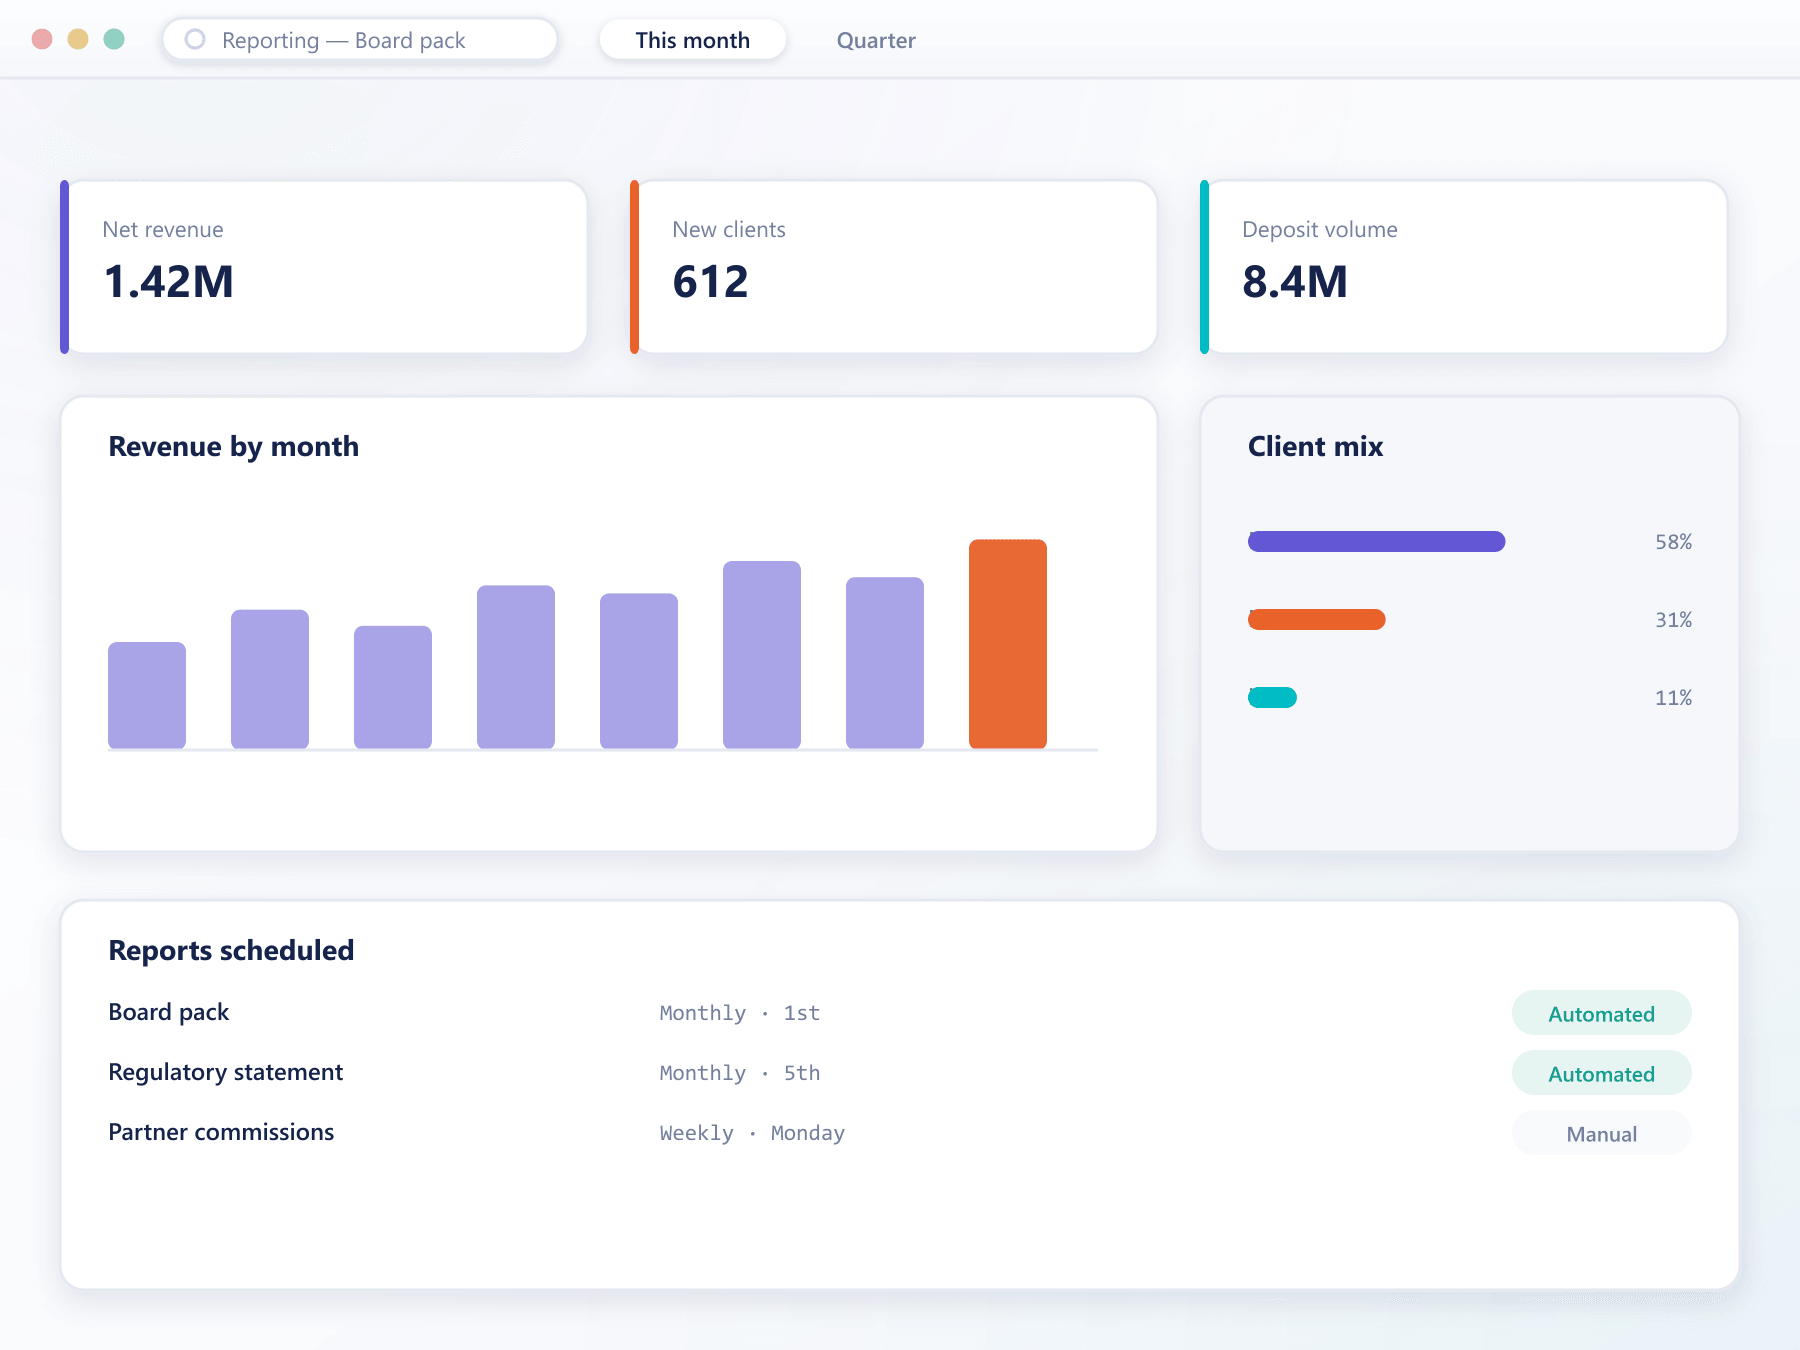Click the 'Monthly · 5th' schedule text
The width and height of the screenshot is (1800, 1350).
tap(740, 1073)
